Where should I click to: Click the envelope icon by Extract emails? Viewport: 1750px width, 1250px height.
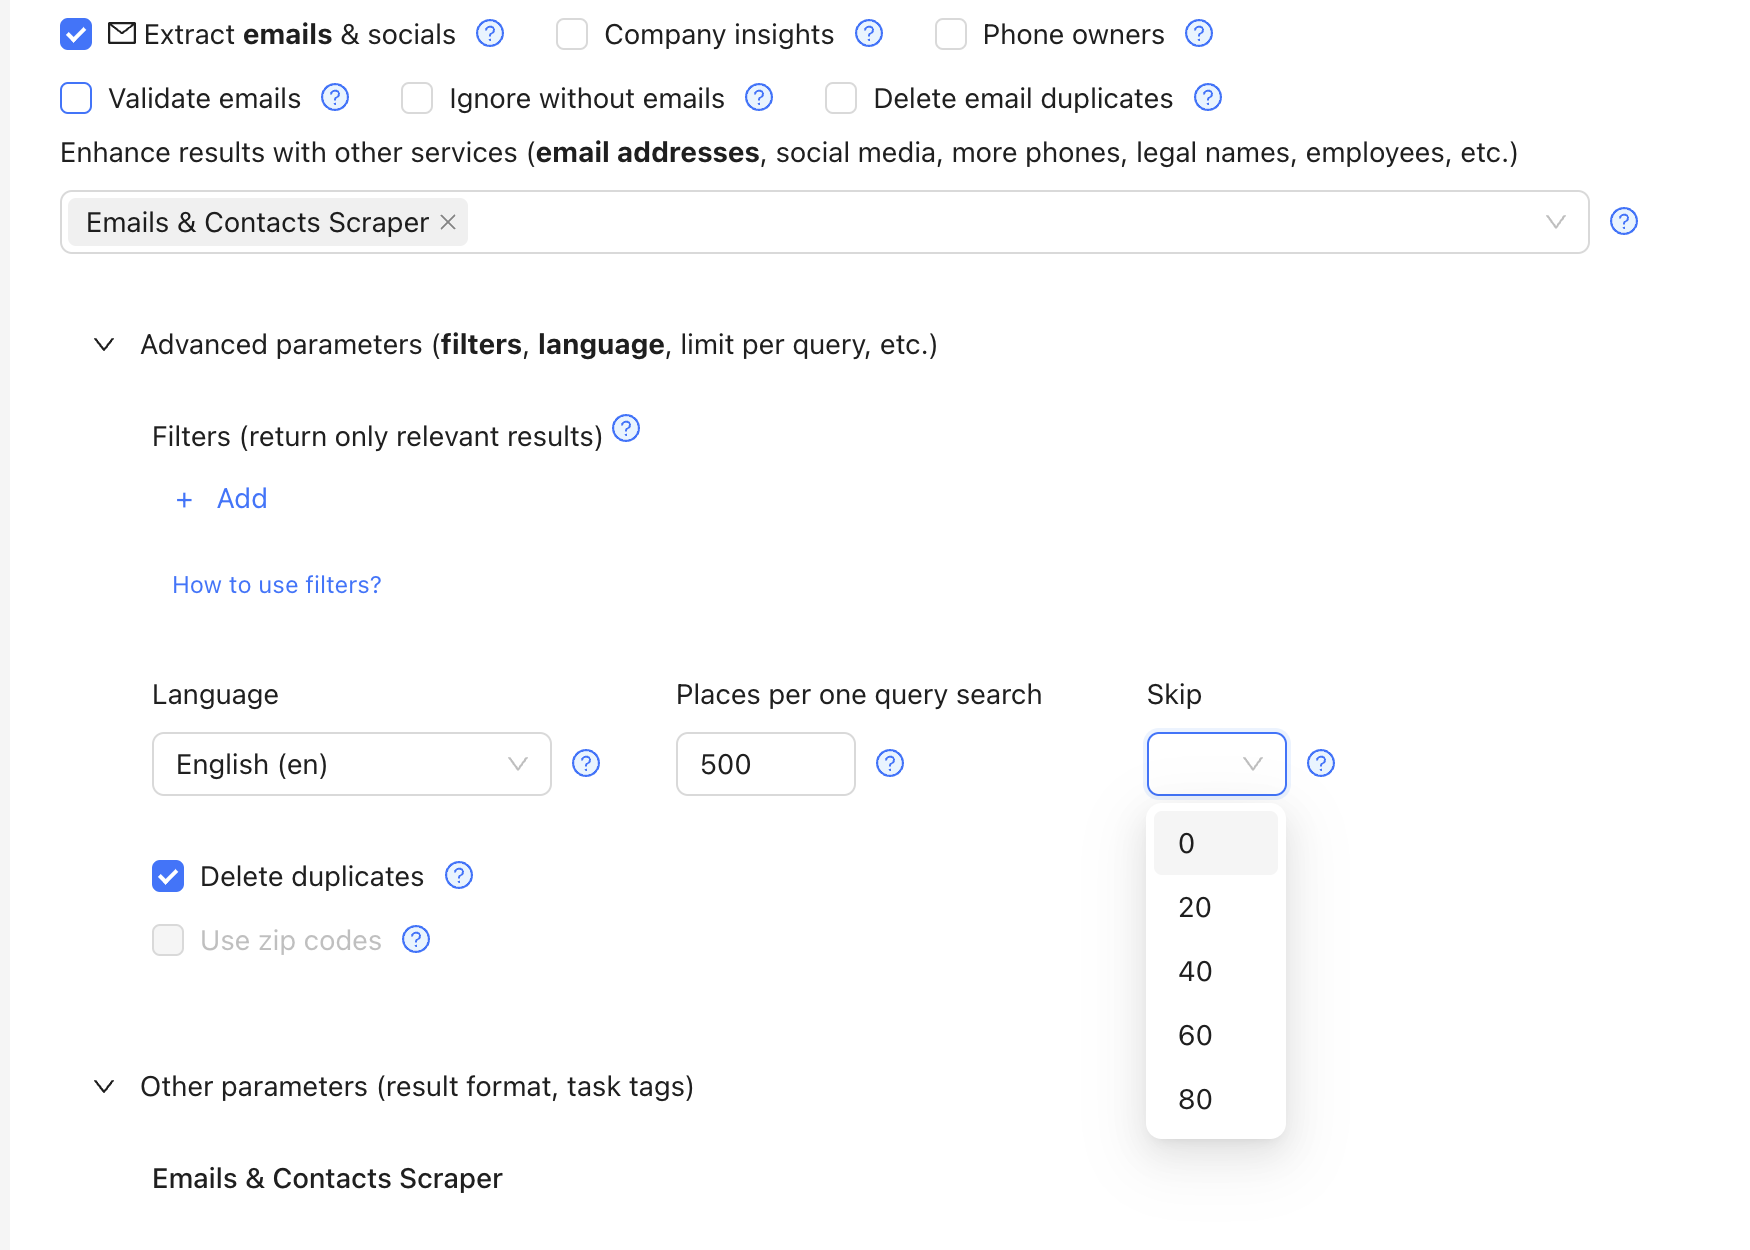tap(122, 34)
